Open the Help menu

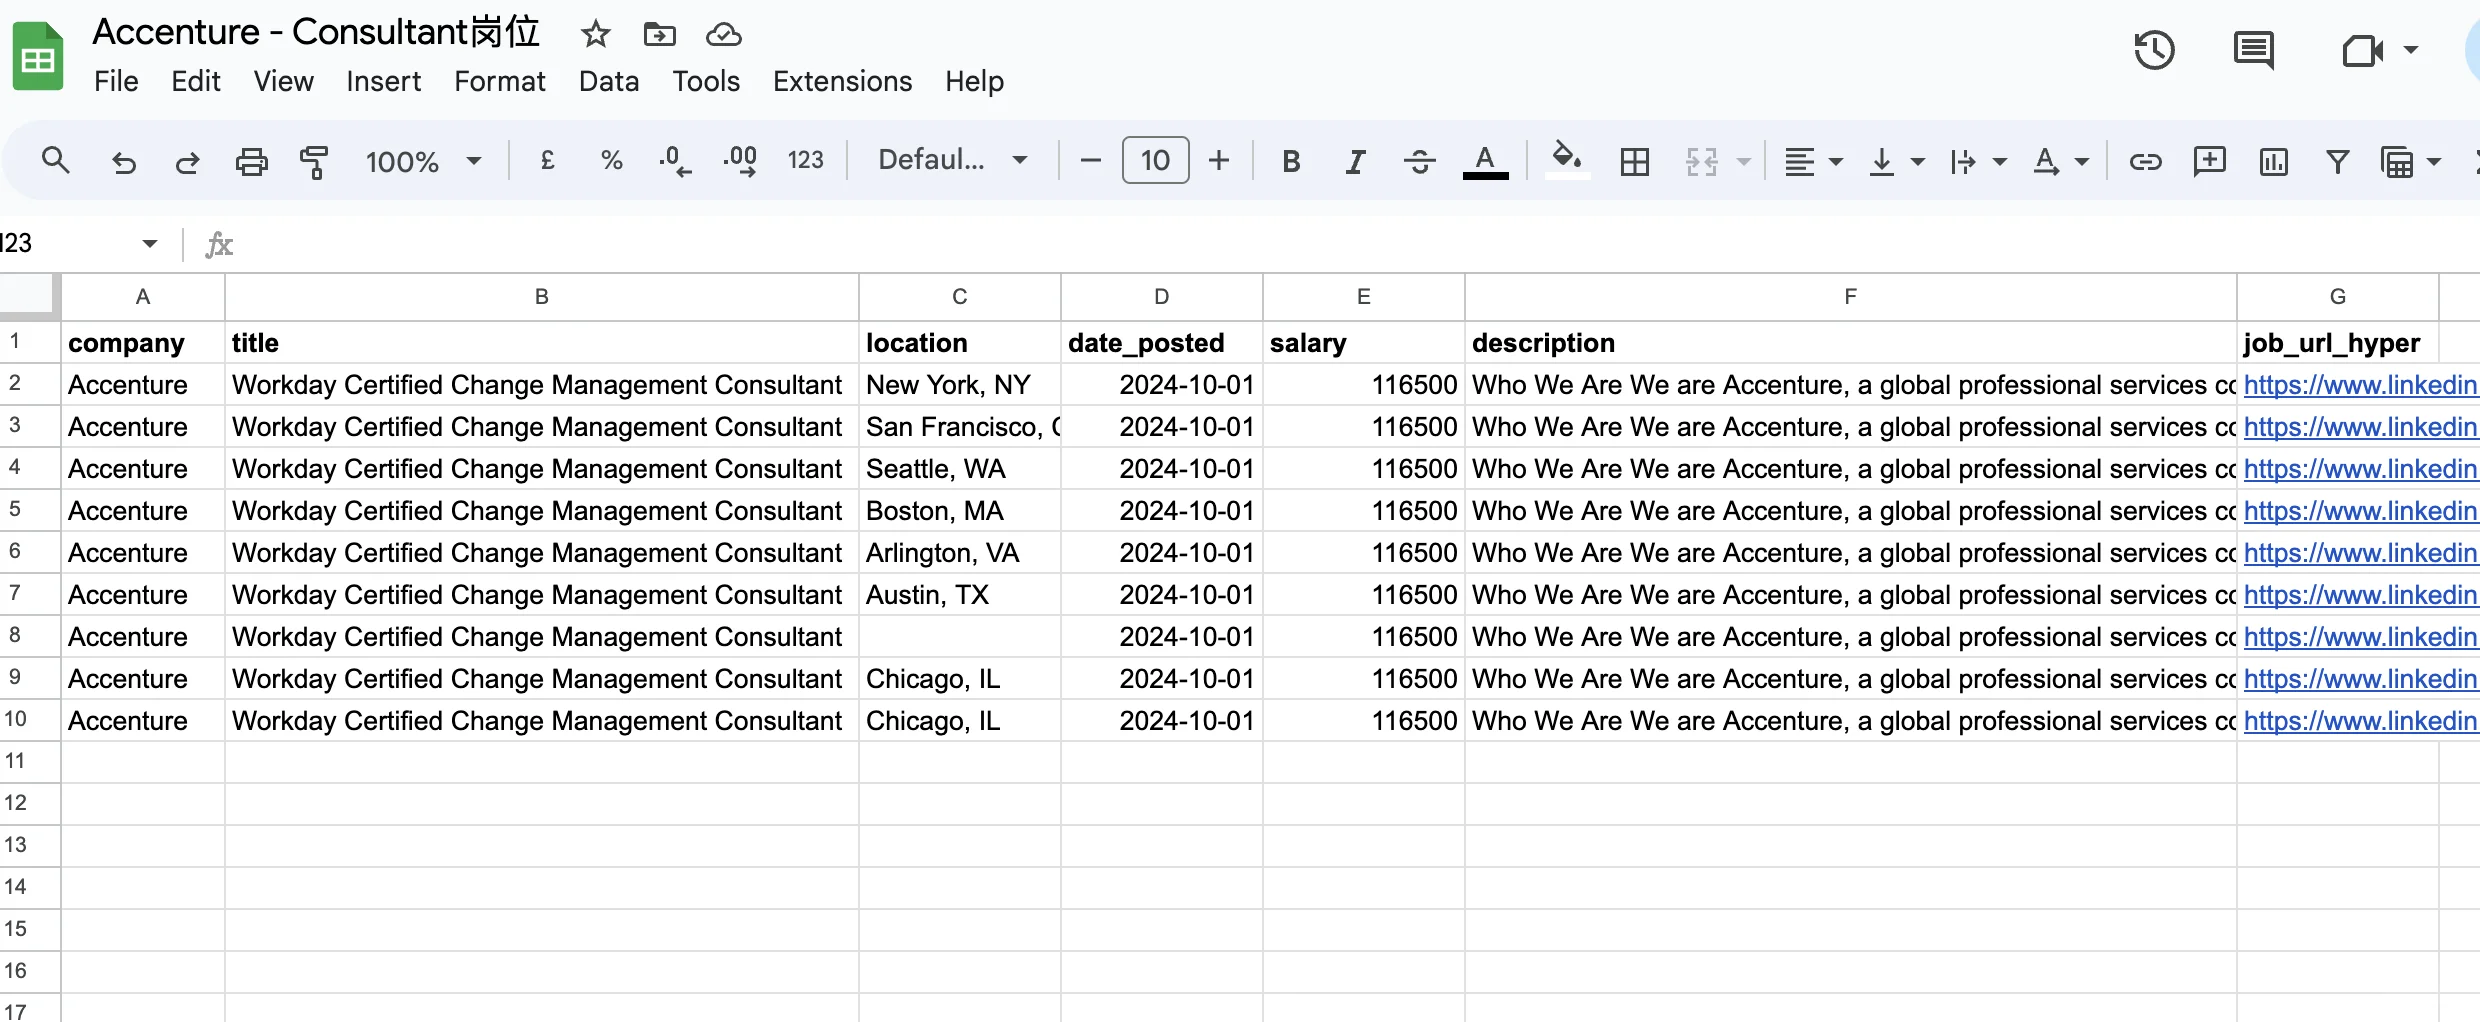975,81
